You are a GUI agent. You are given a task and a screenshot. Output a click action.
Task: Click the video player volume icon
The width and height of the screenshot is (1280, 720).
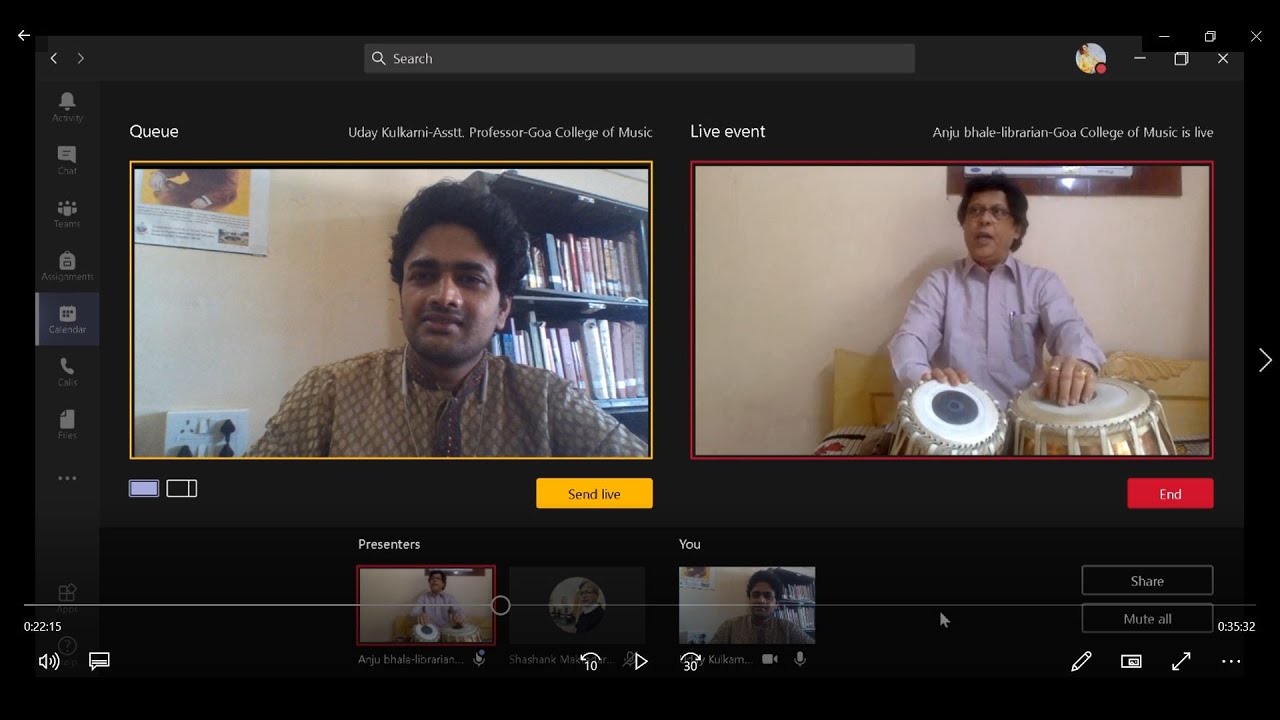pyautogui.click(x=48, y=661)
